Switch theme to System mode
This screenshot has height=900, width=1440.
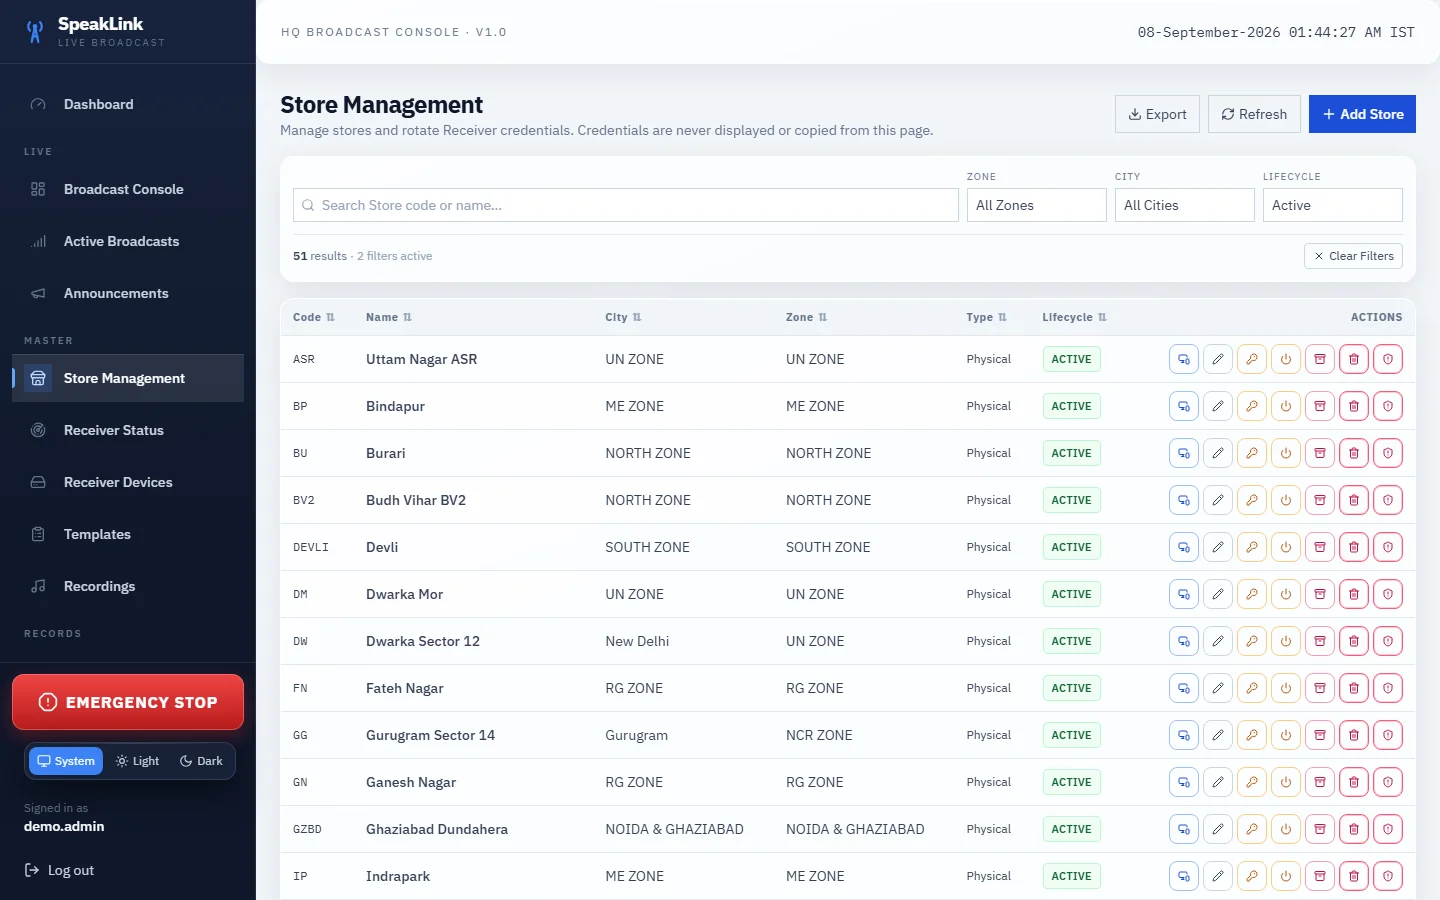(x=66, y=761)
